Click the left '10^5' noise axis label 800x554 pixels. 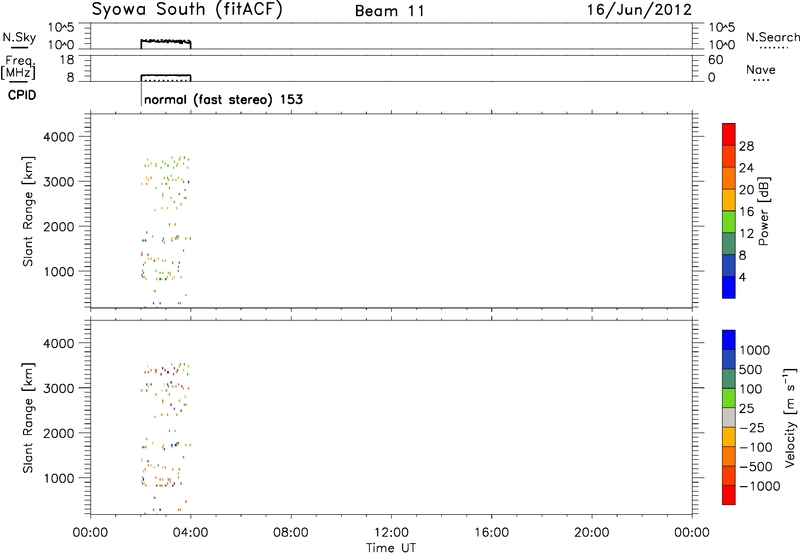(61, 28)
